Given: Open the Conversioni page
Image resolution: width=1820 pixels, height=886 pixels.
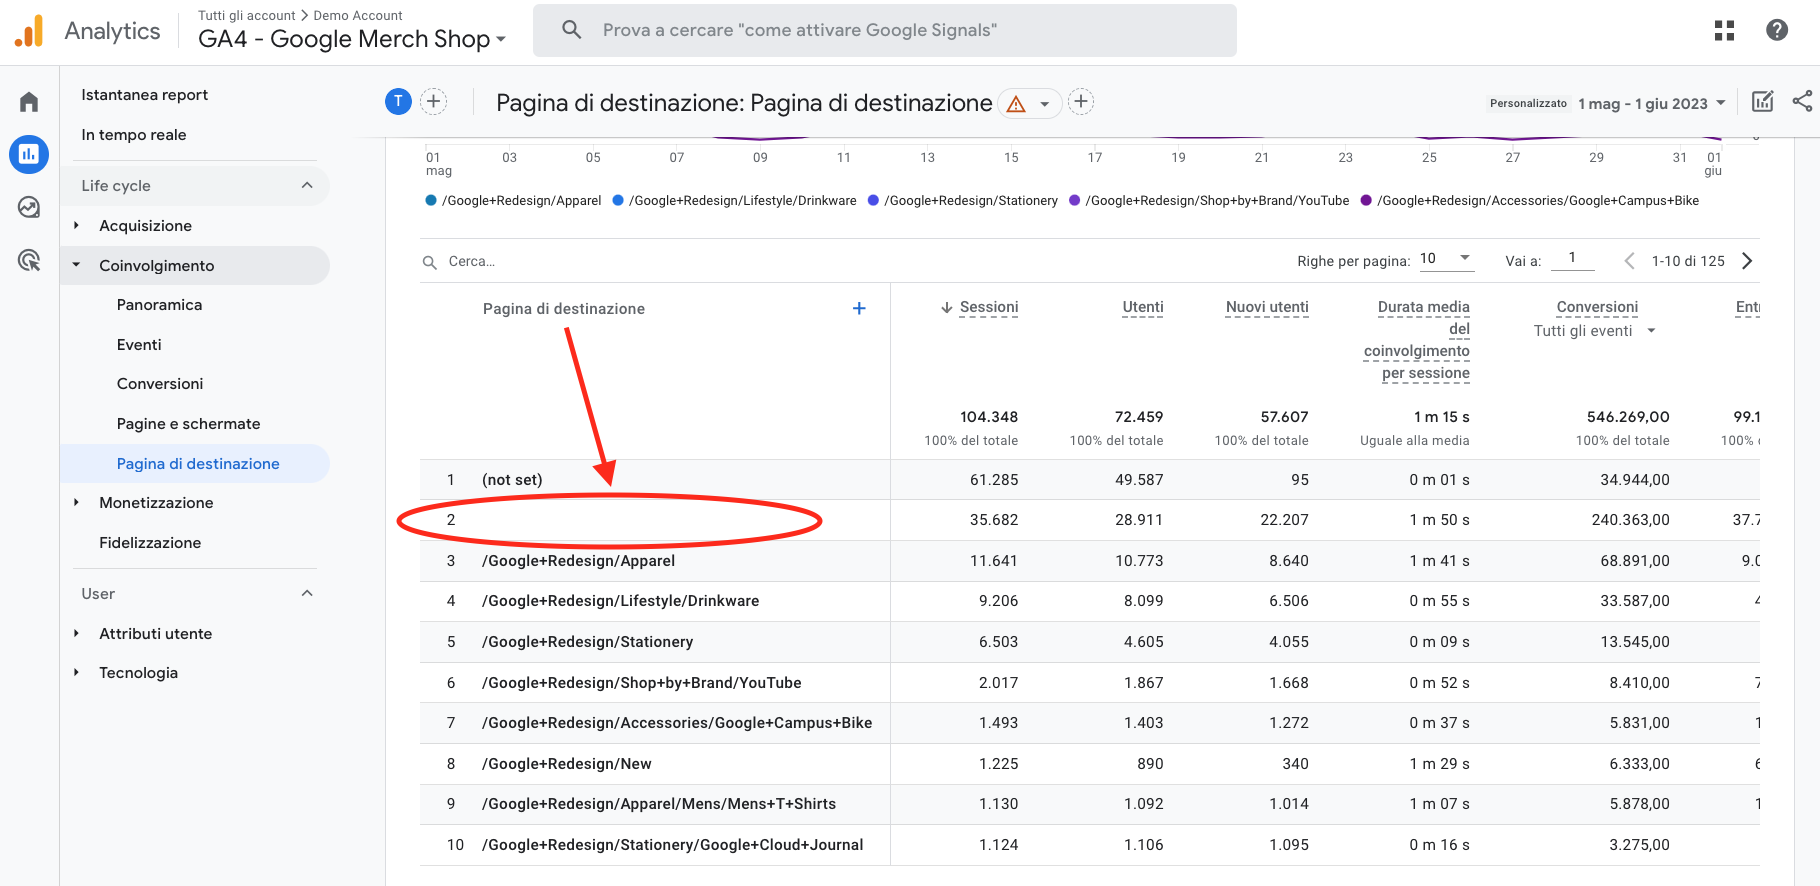Looking at the screenshot, I should point(160,384).
